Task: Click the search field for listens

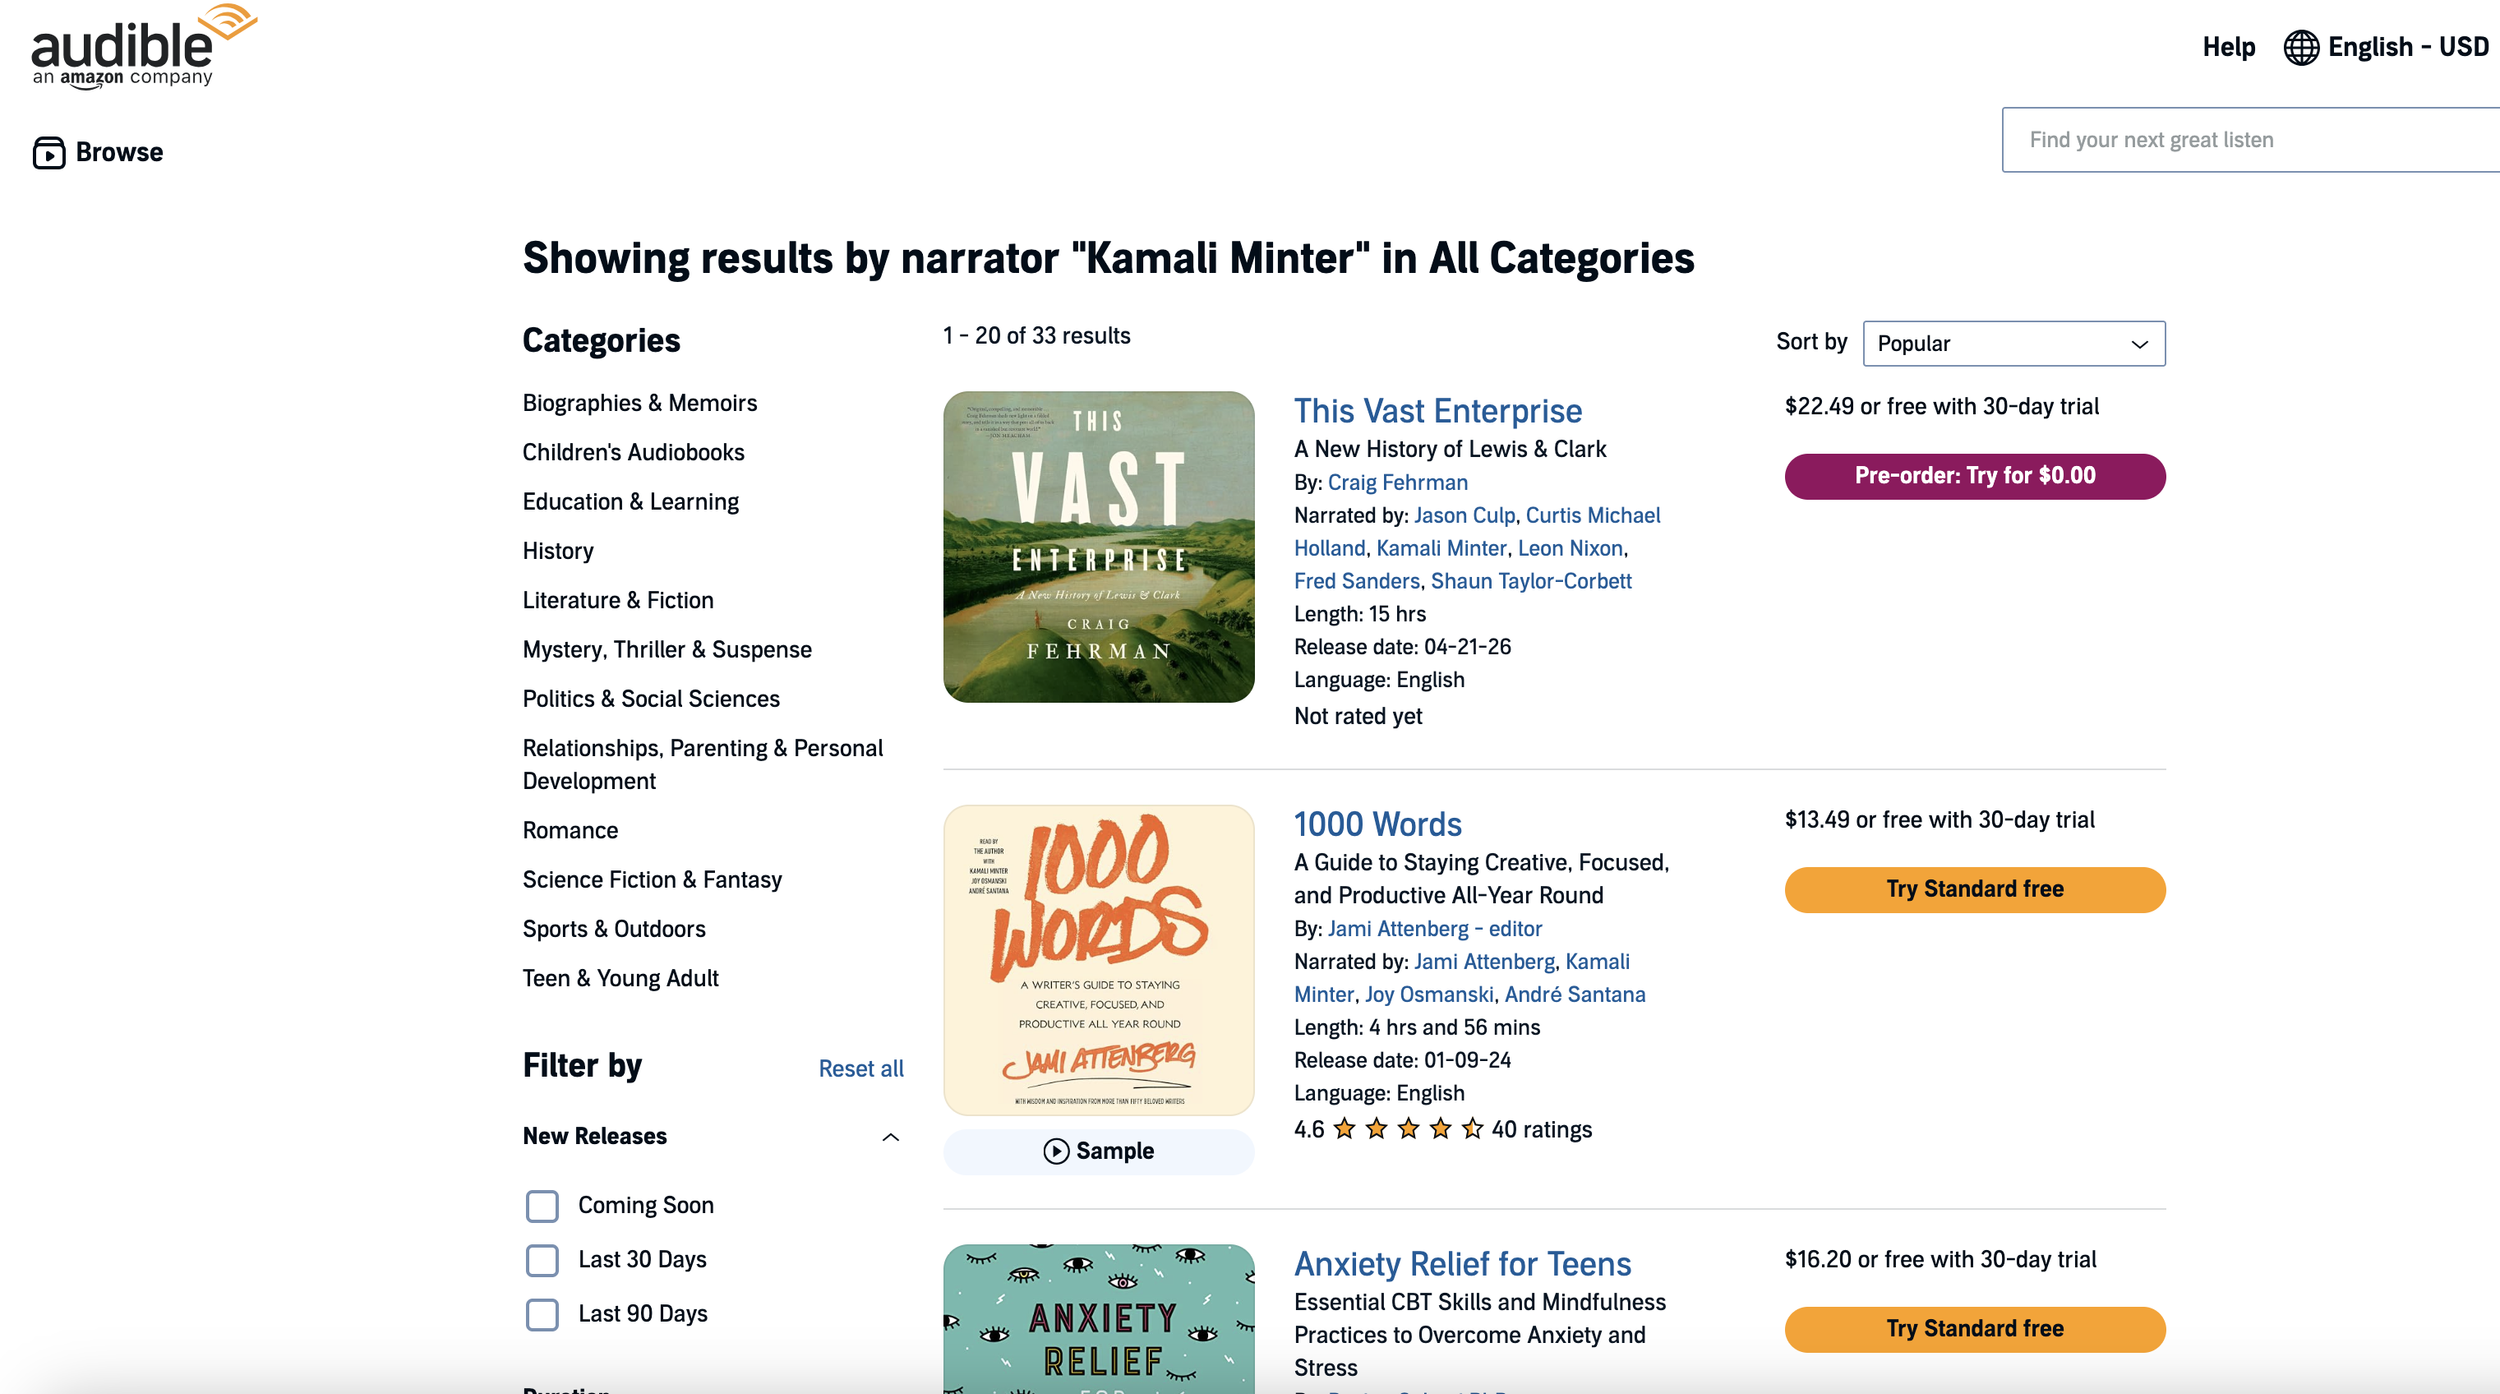Action: point(2250,140)
